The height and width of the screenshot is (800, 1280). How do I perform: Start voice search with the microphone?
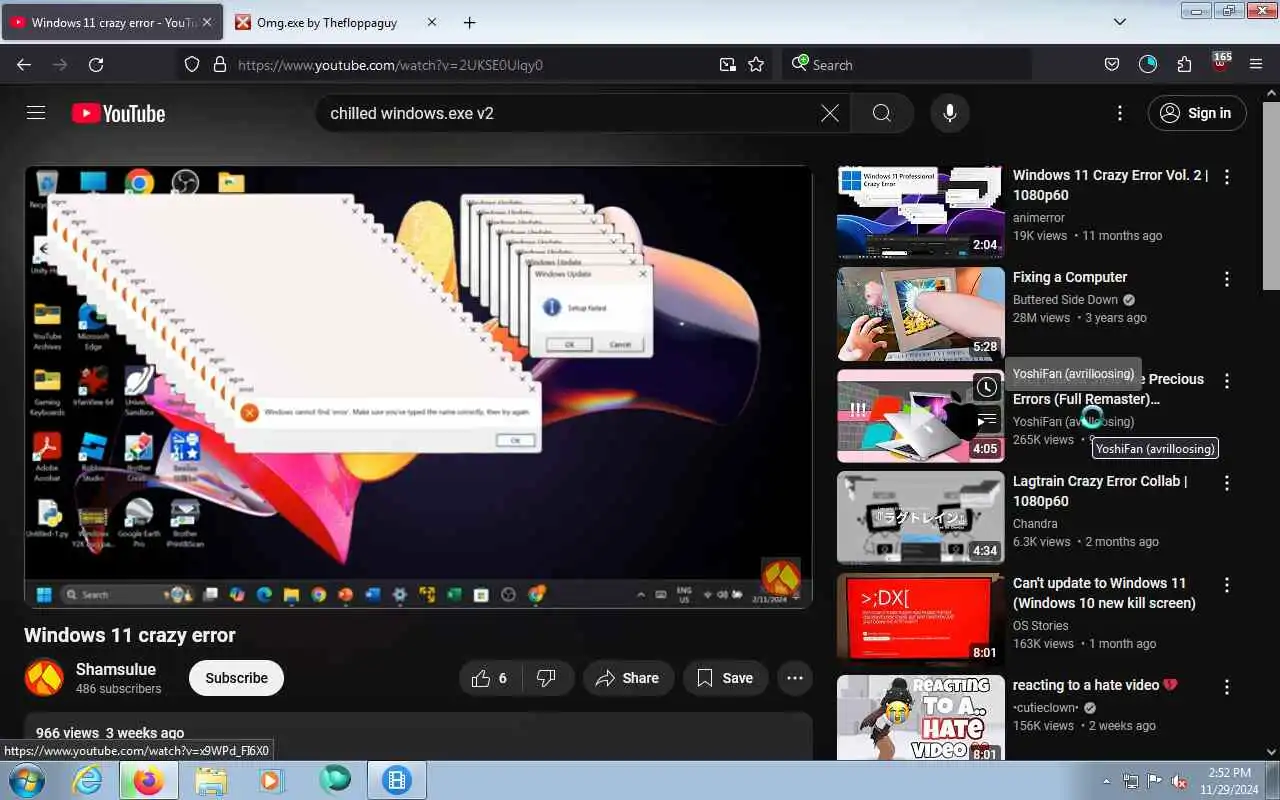tap(950, 113)
